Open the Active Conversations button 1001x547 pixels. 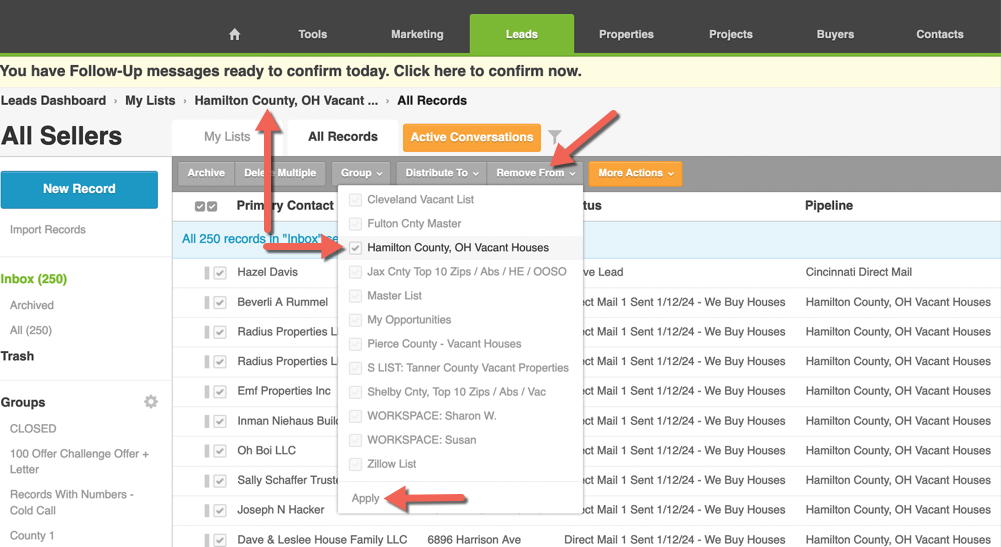tap(471, 137)
